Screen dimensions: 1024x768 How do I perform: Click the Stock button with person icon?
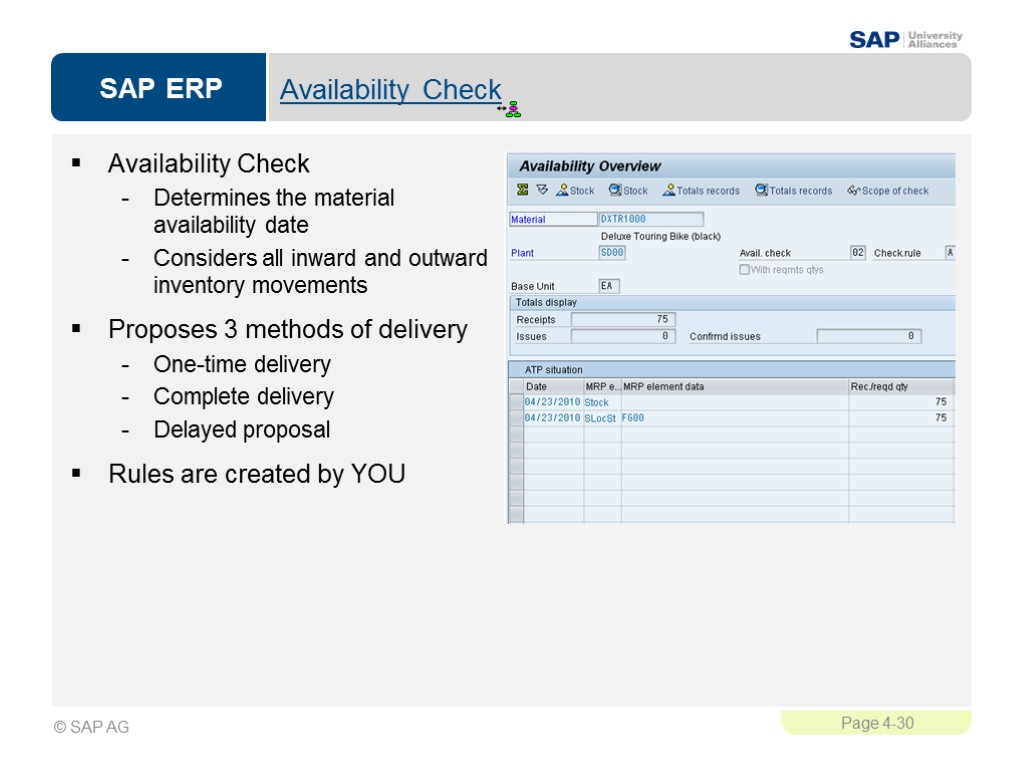pyautogui.click(x=575, y=190)
